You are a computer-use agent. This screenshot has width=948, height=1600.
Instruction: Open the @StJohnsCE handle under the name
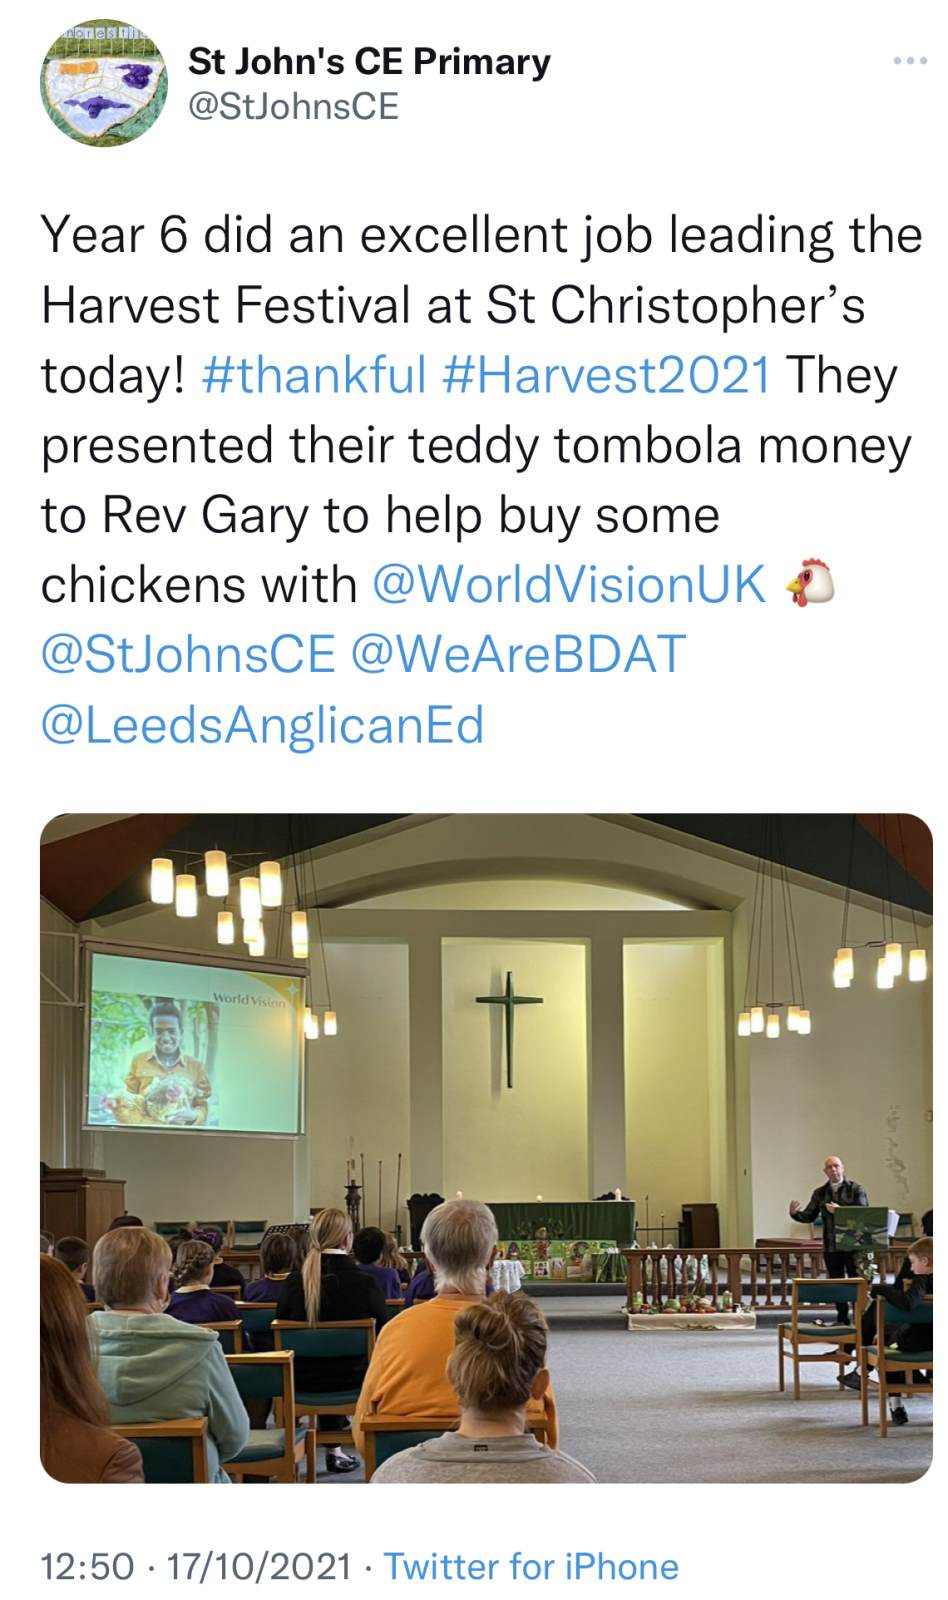pyautogui.click(x=294, y=106)
